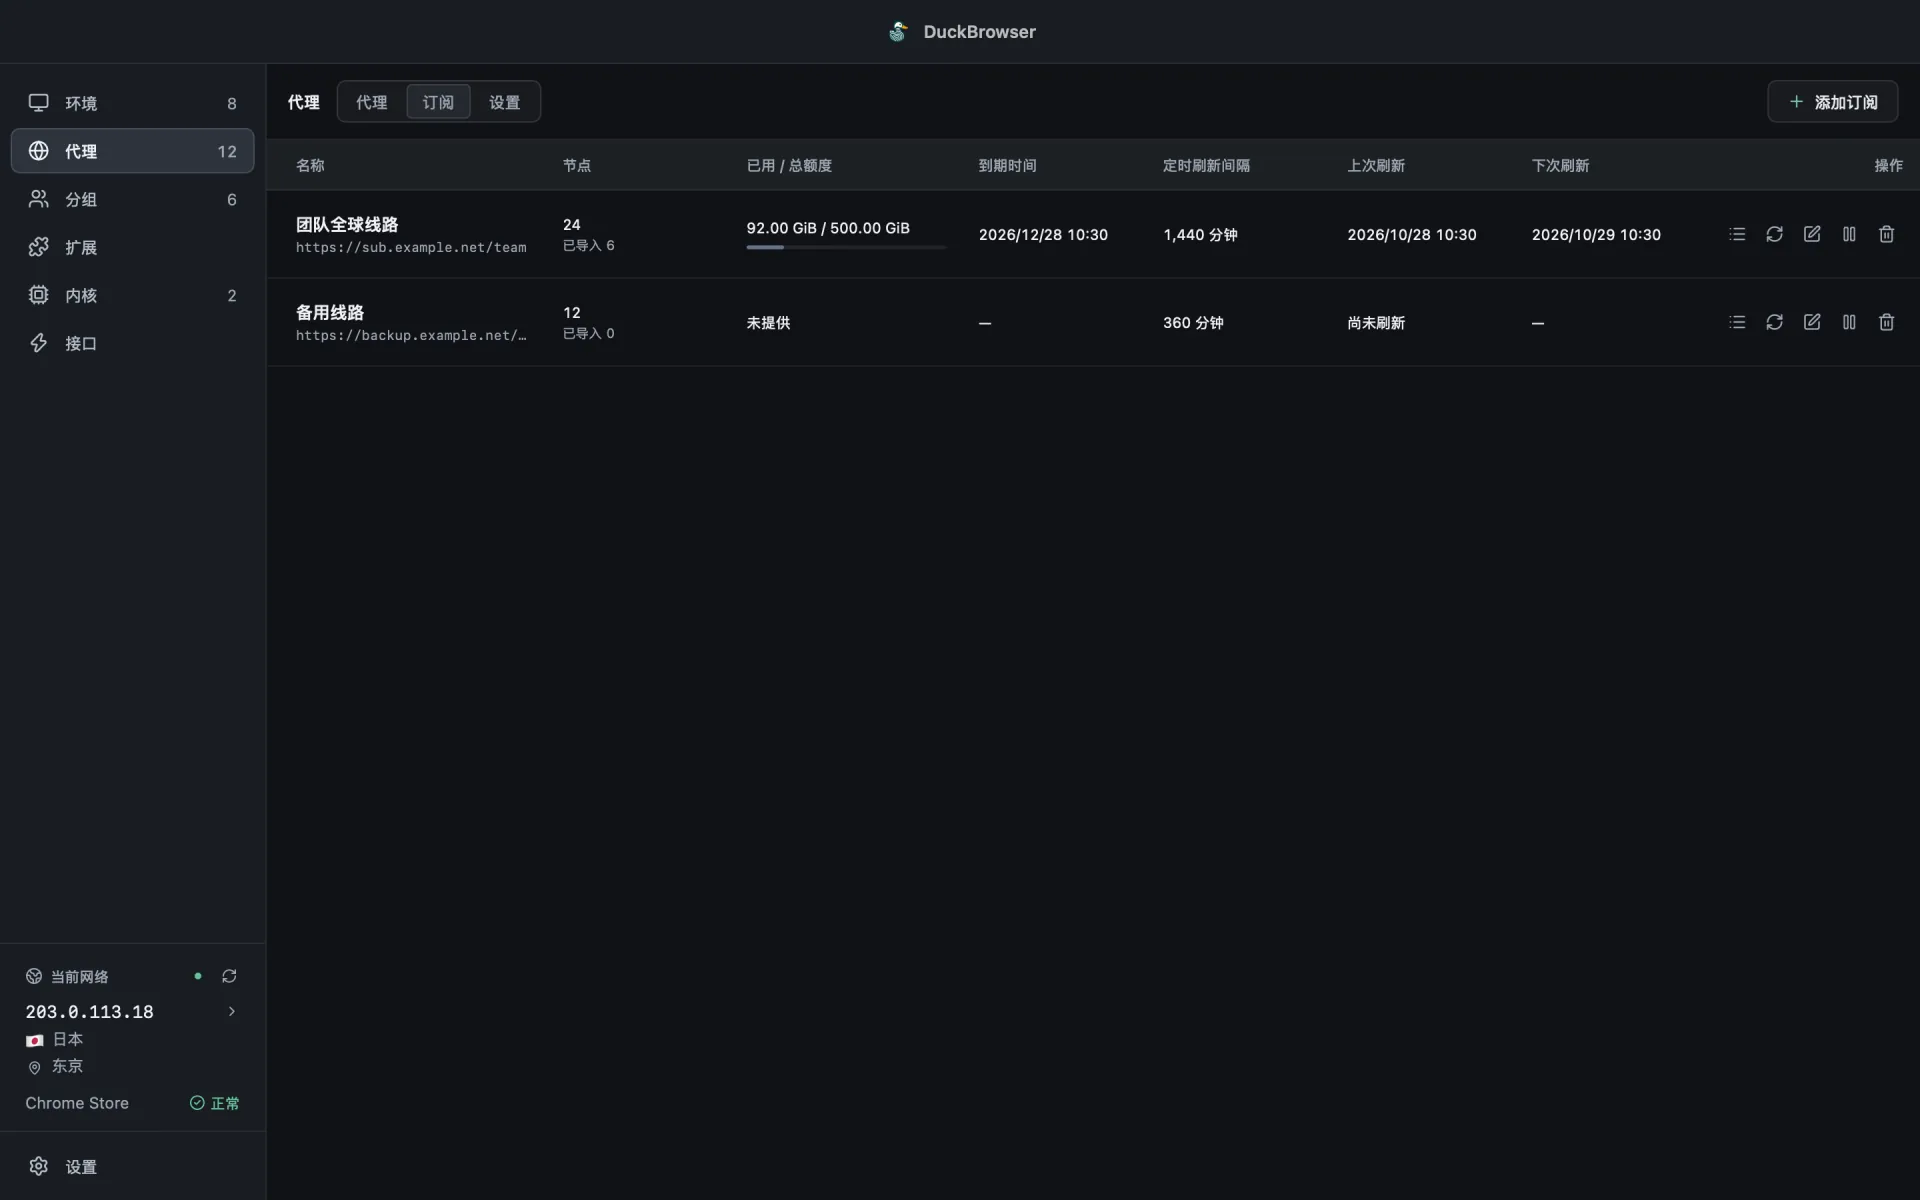The height and width of the screenshot is (1200, 1920).
Task: Open 接口 in the sidebar
Action: 132,343
